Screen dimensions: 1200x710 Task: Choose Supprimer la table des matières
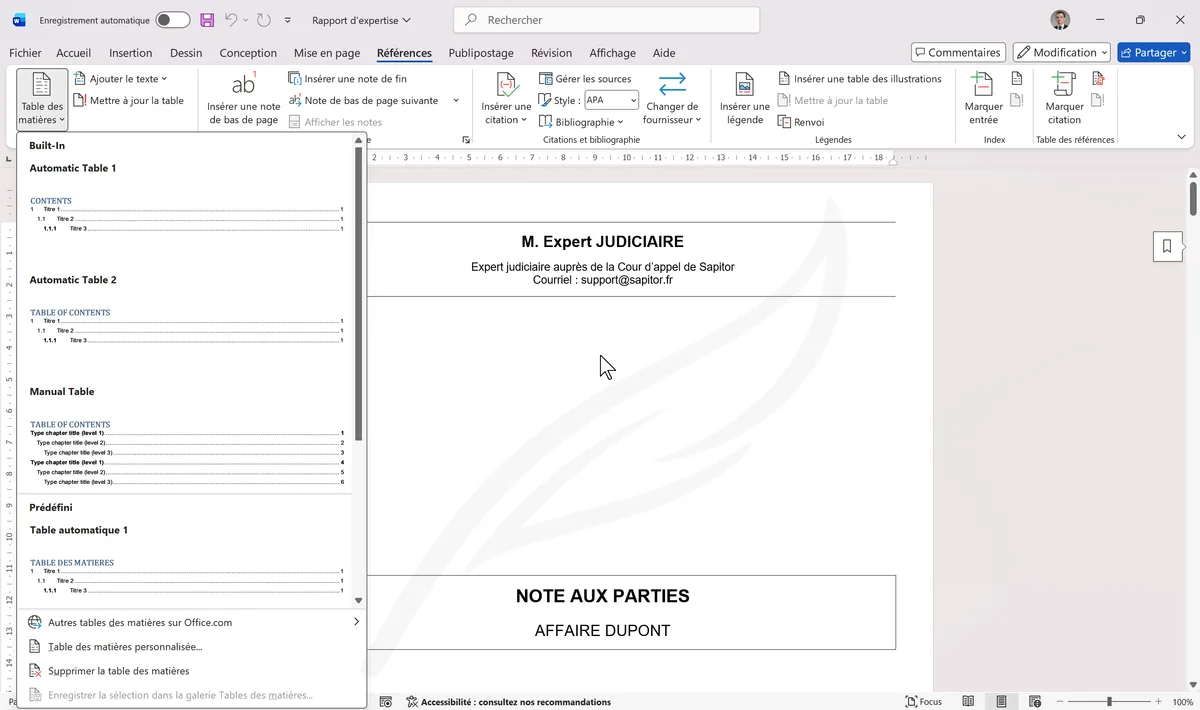tap(118, 671)
